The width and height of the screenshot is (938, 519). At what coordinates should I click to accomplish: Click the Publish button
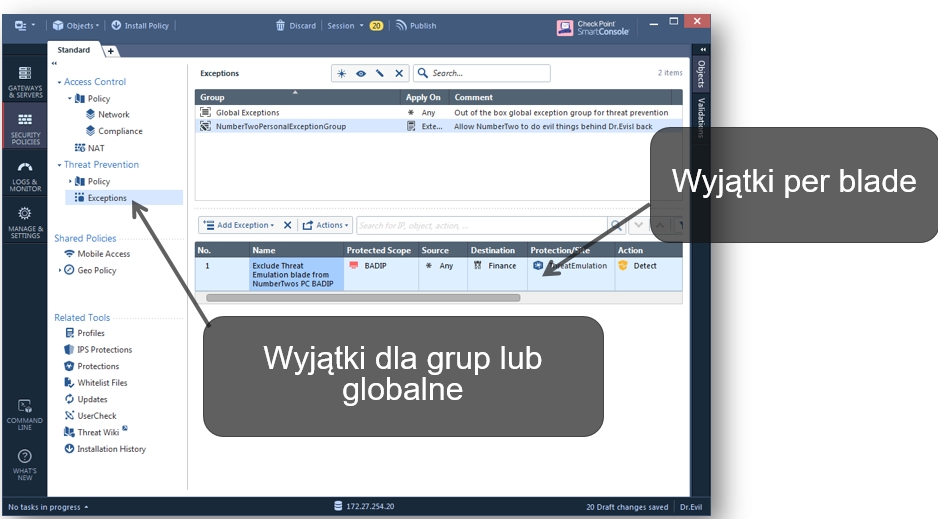coord(415,25)
